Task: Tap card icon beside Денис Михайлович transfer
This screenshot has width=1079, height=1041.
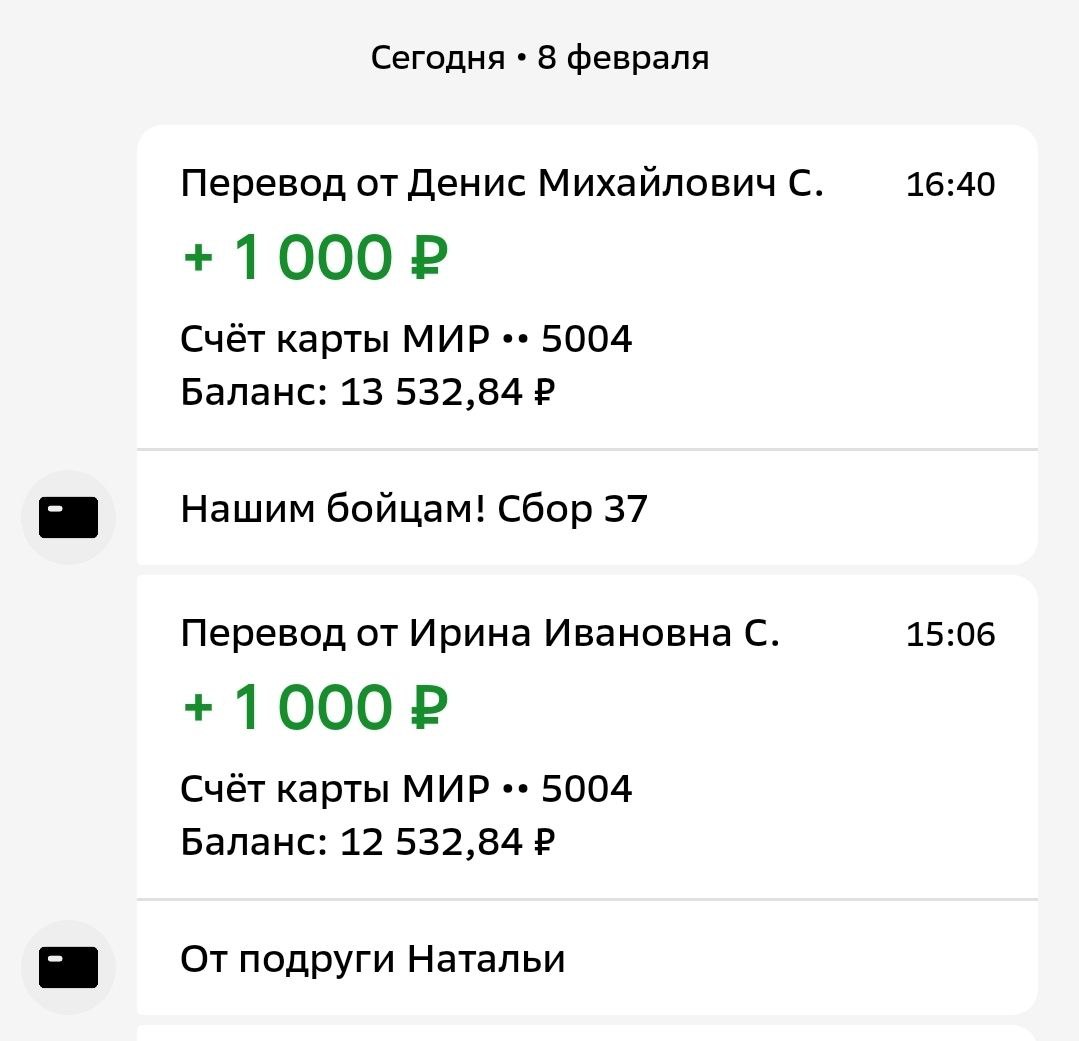Action: pos(68,517)
